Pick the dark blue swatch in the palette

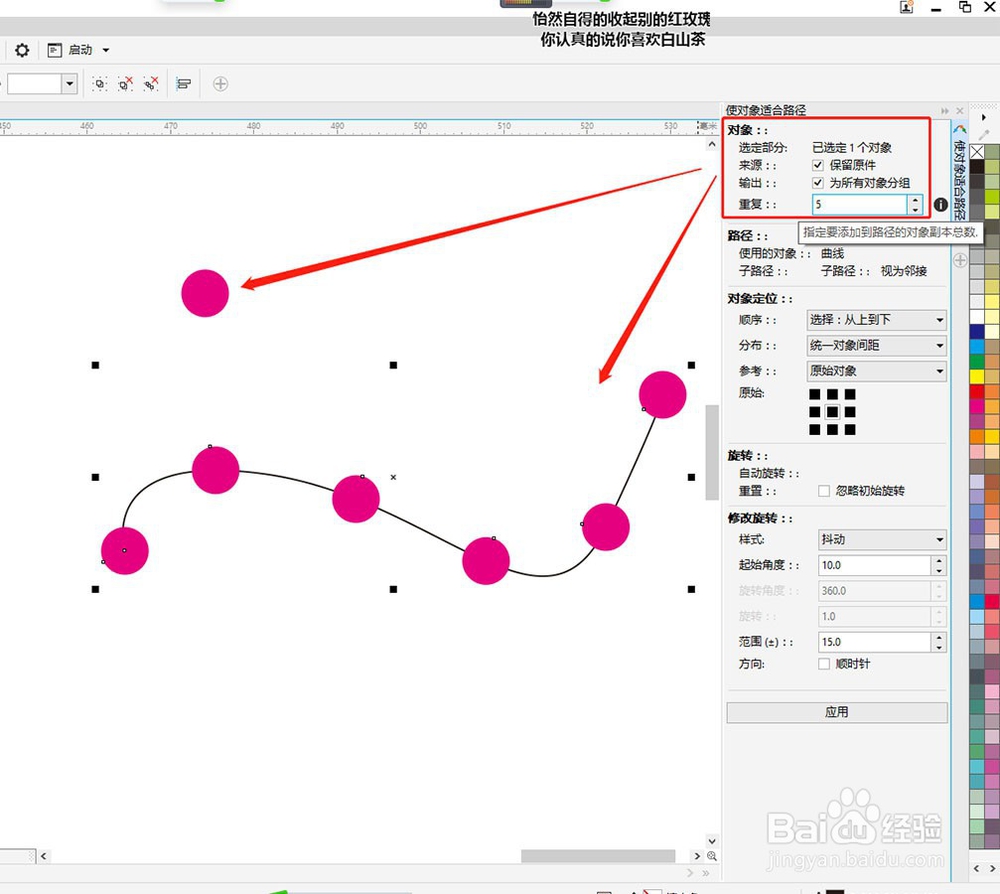click(976, 331)
